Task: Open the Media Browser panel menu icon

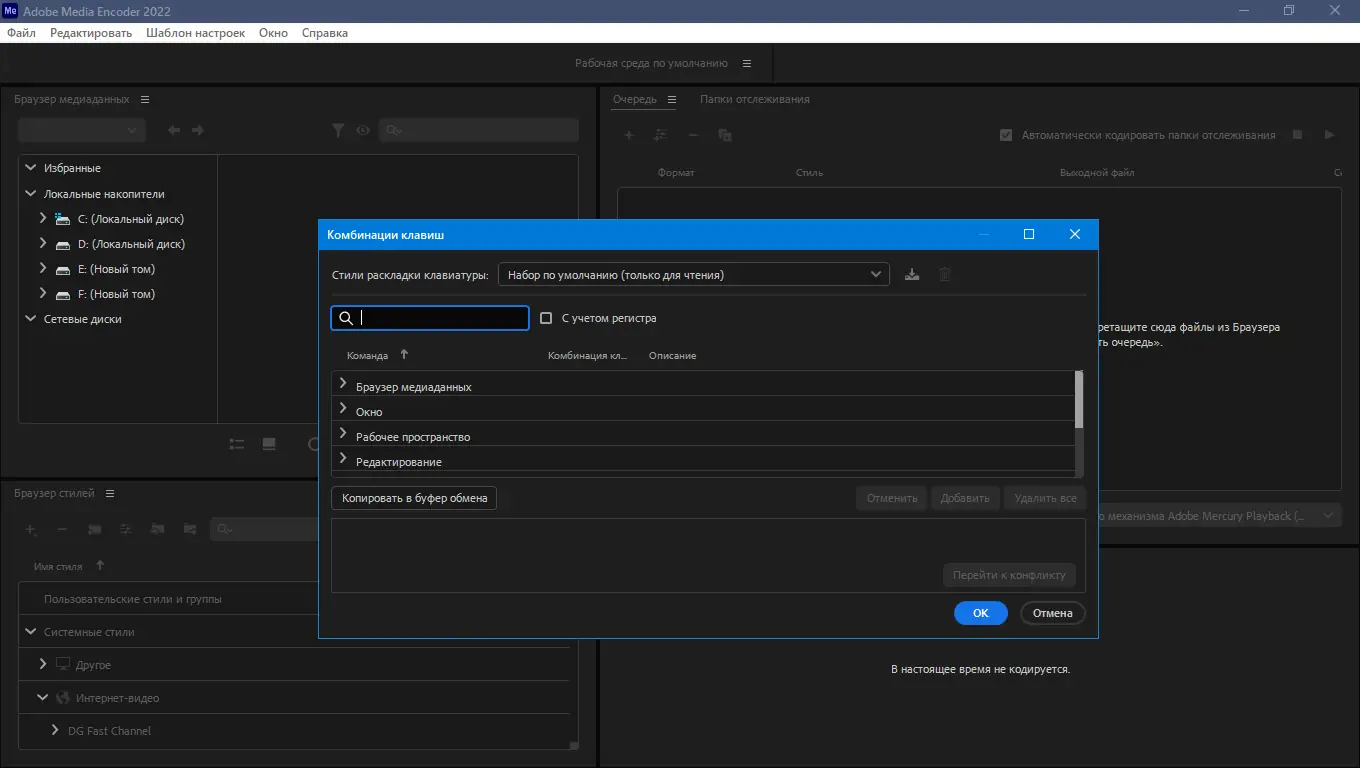Action: 145,99
